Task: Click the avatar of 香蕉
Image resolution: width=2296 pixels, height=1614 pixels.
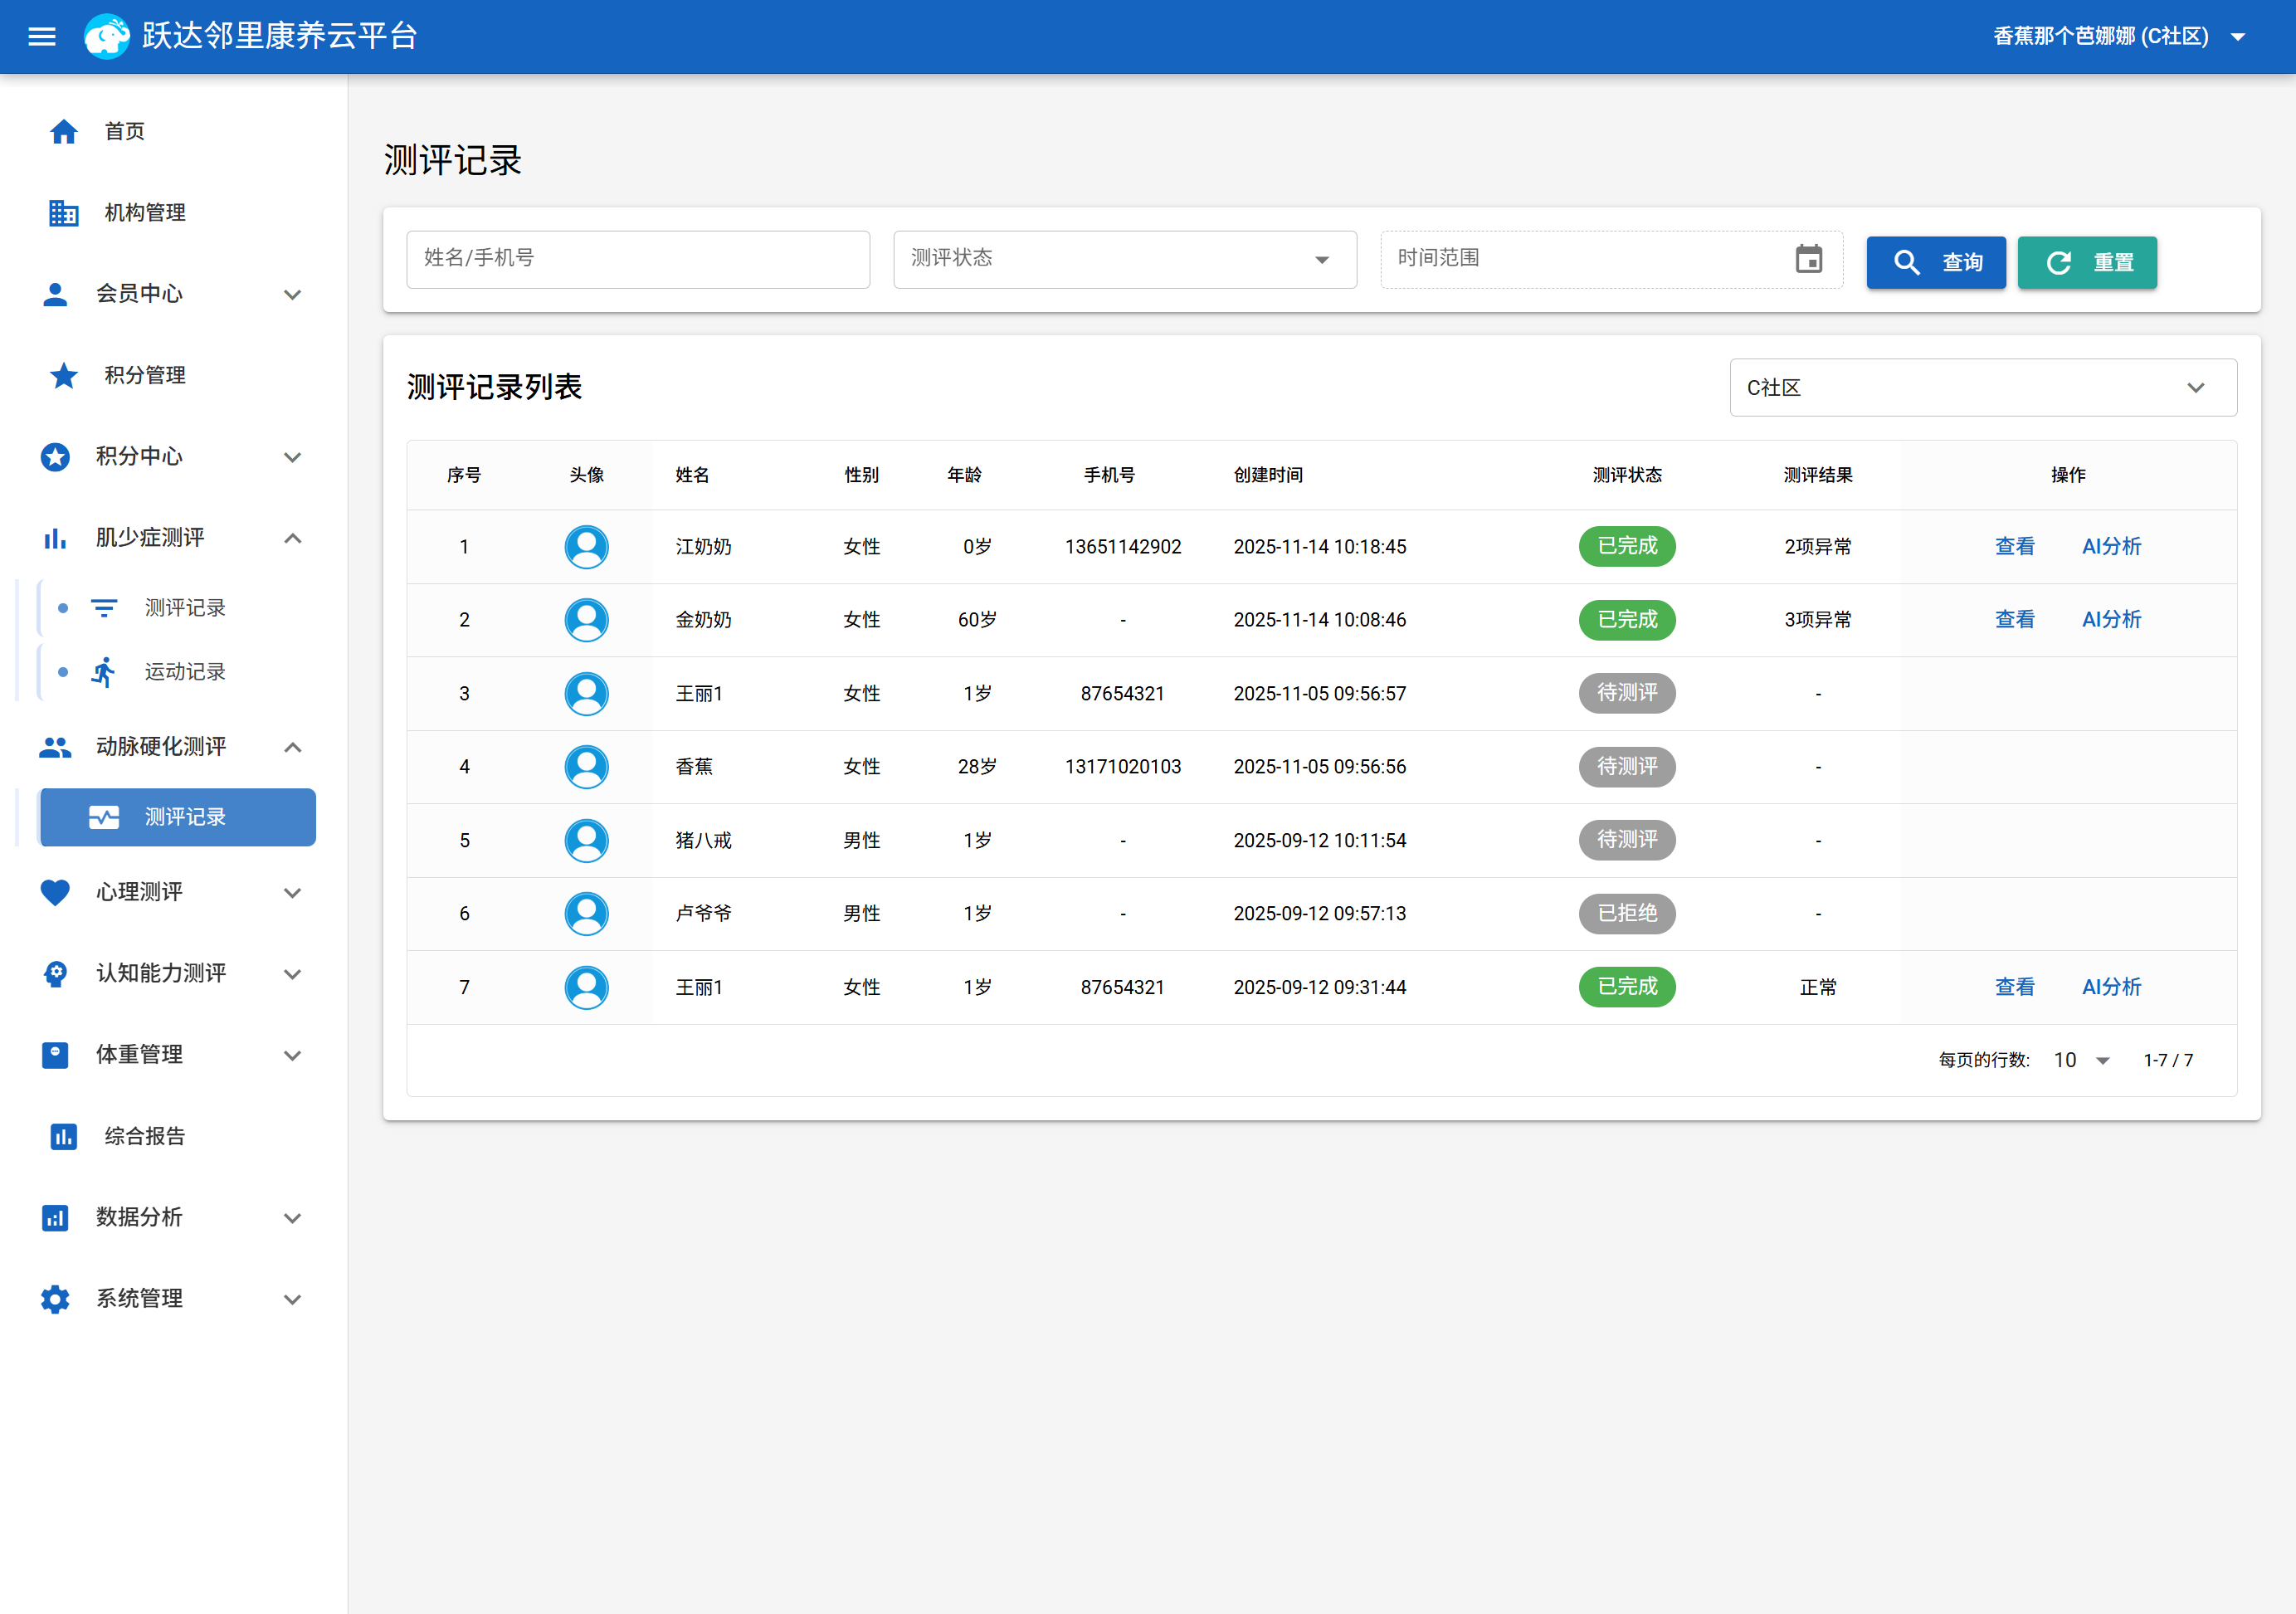Action: pos(587,767)
